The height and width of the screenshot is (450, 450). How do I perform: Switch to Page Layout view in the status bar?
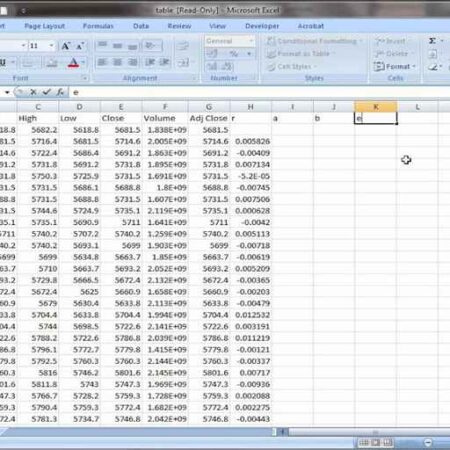376,443
